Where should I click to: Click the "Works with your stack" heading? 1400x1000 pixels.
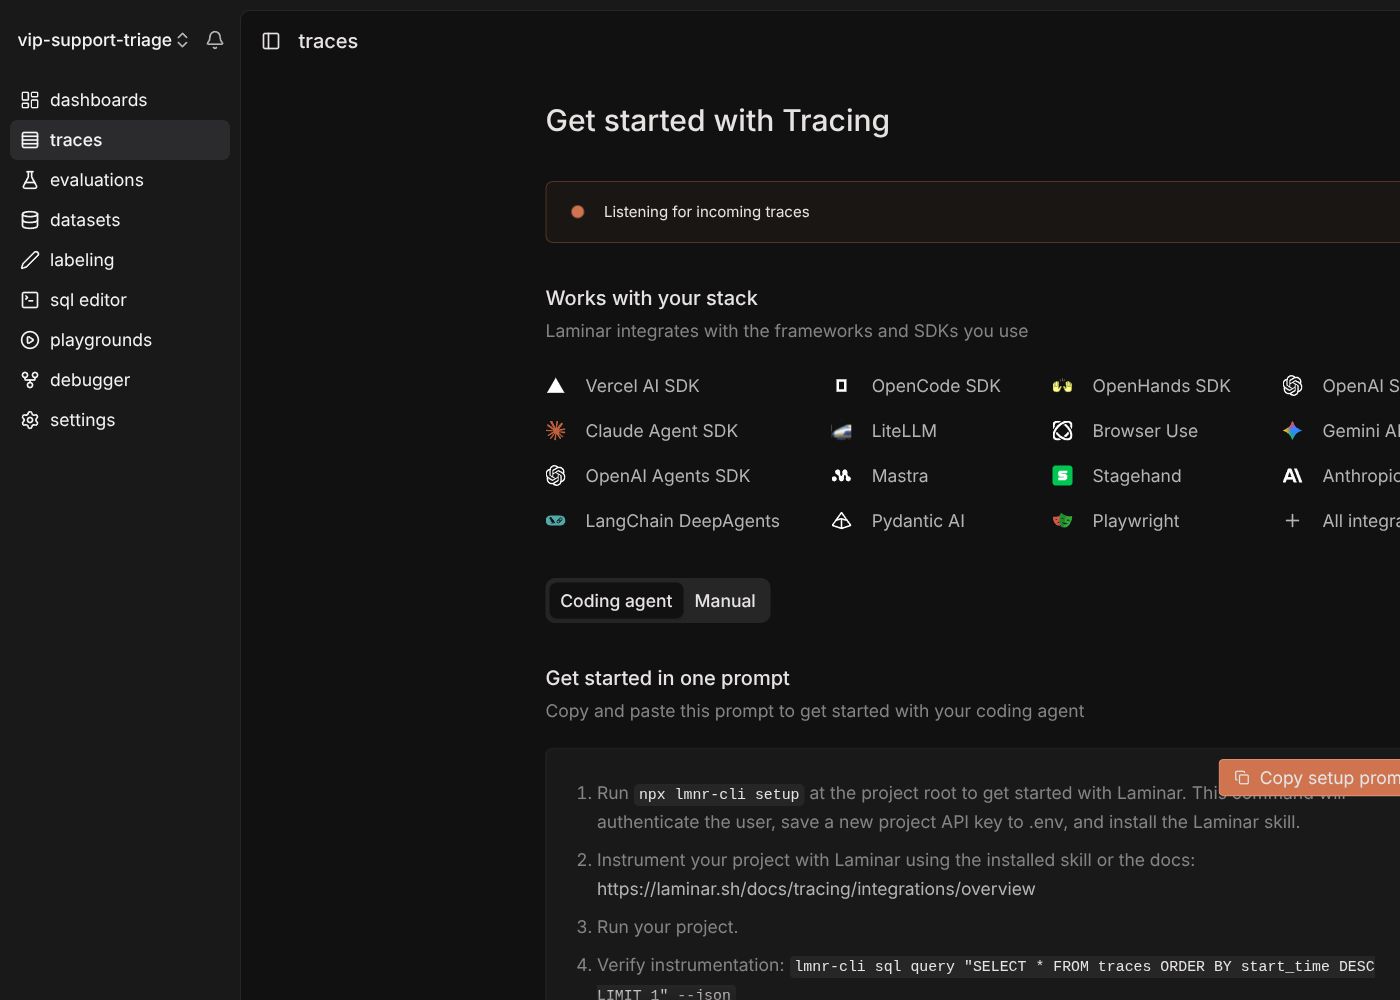pyautogui.click(x=651, y=298)
